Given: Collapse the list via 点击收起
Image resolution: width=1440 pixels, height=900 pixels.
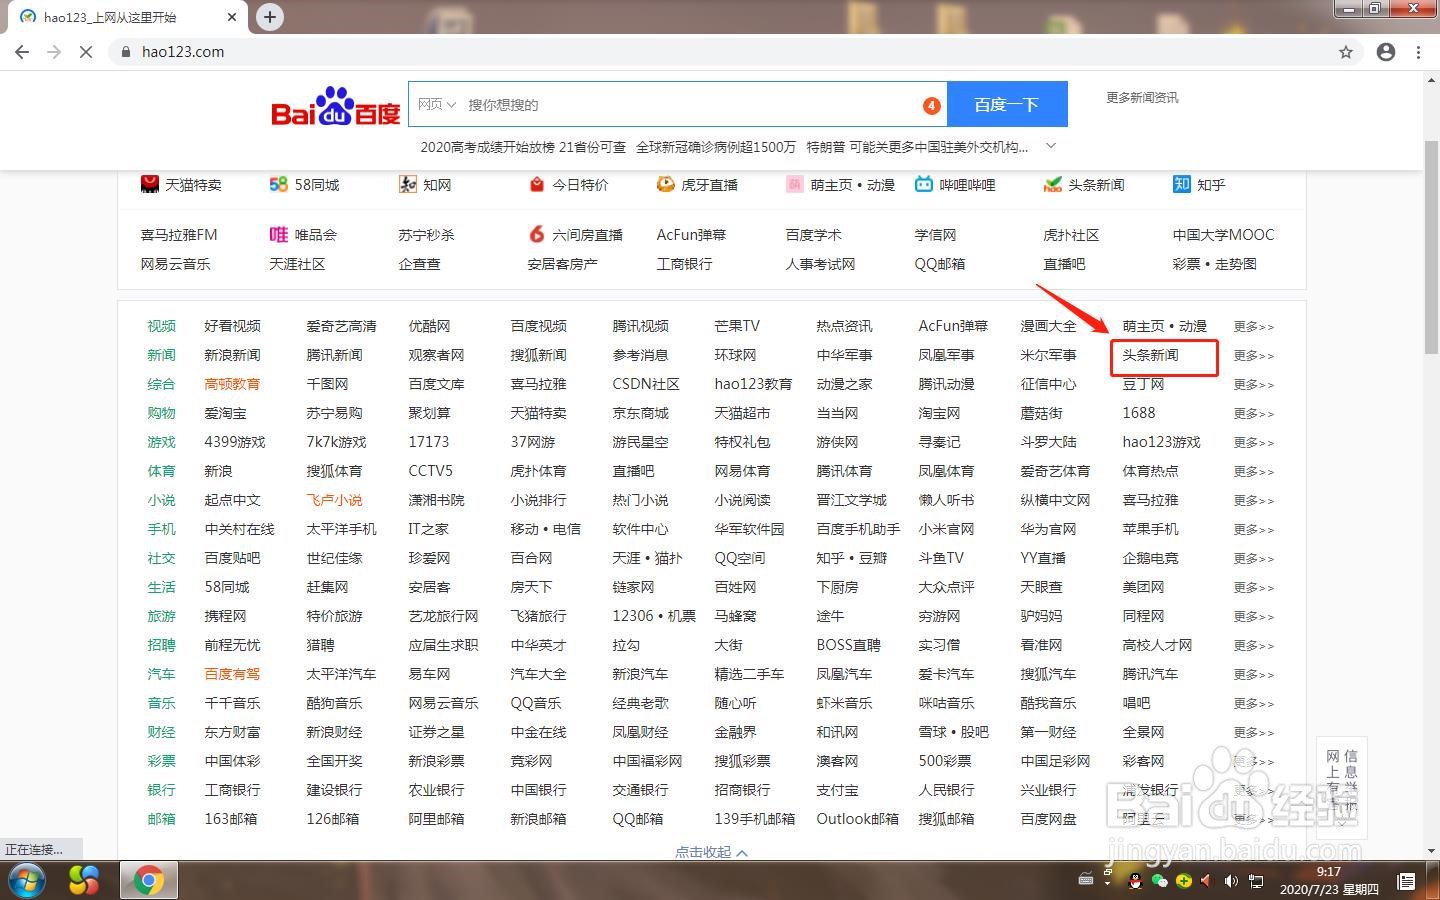Looking at the screenshot, I should [711, 852].
